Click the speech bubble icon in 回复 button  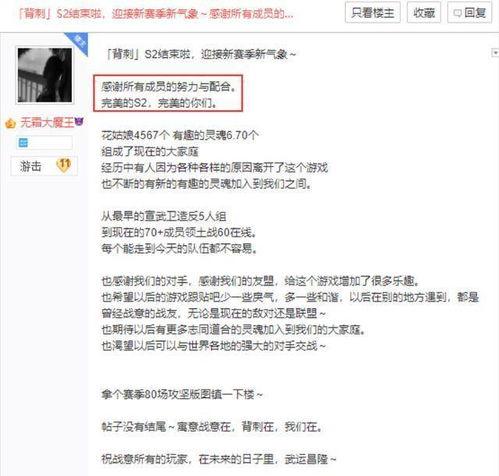click(457, 13)
